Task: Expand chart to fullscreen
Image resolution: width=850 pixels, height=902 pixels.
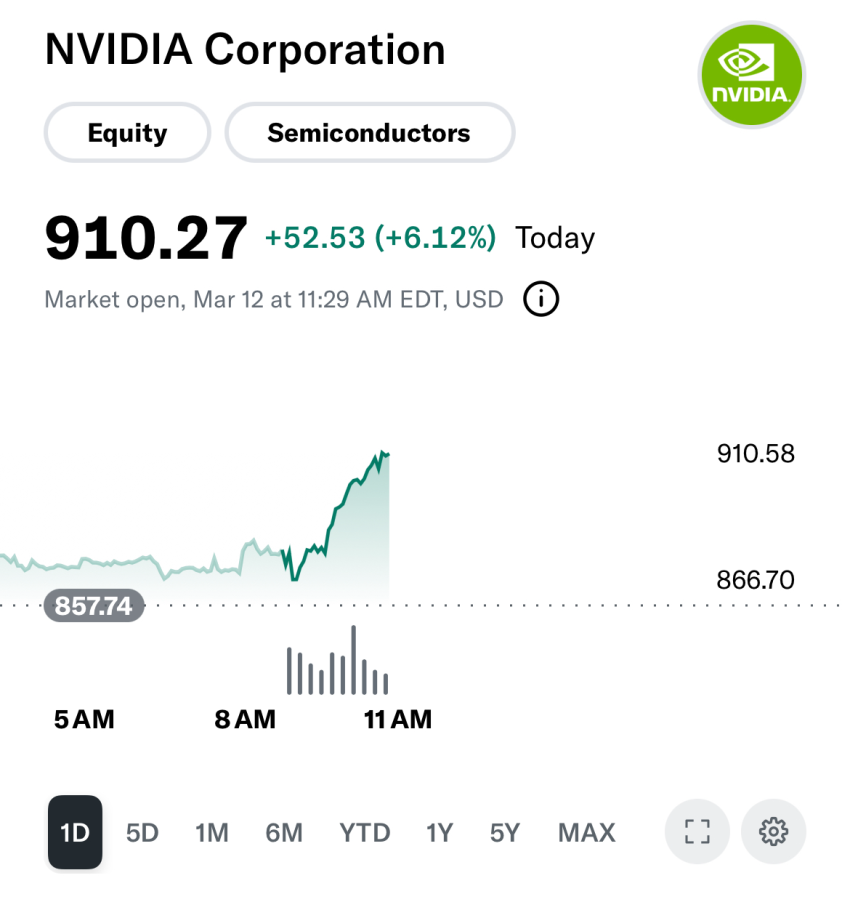Action: [x=697, y=831]
